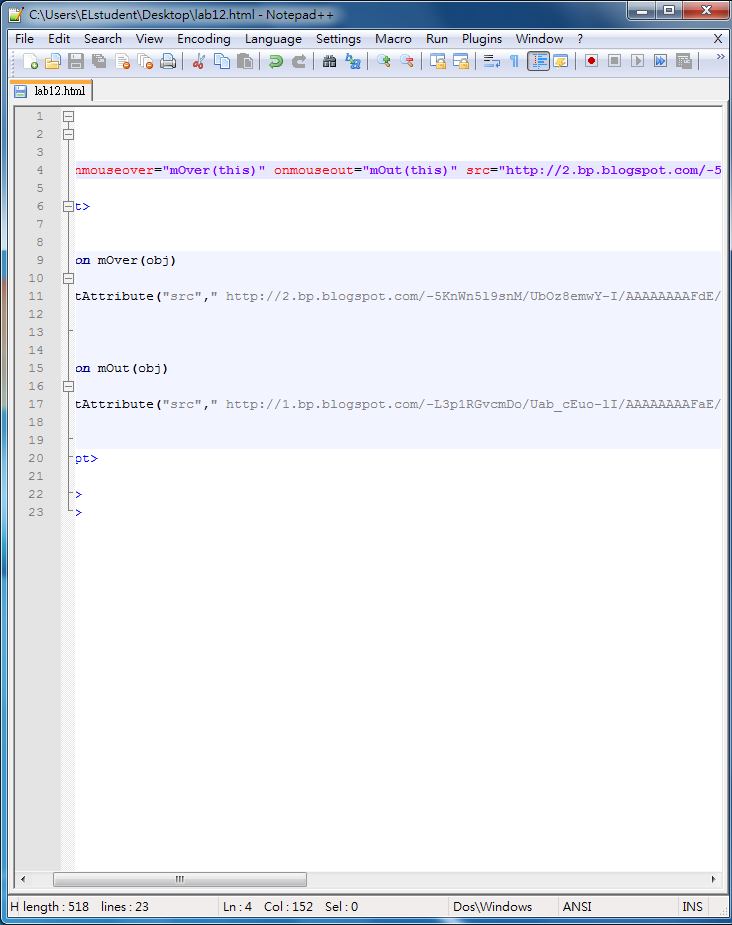Click "length : 518" status bar text
Image resolution: width=732 pixels, height=925 pixels.
point(56,907)
